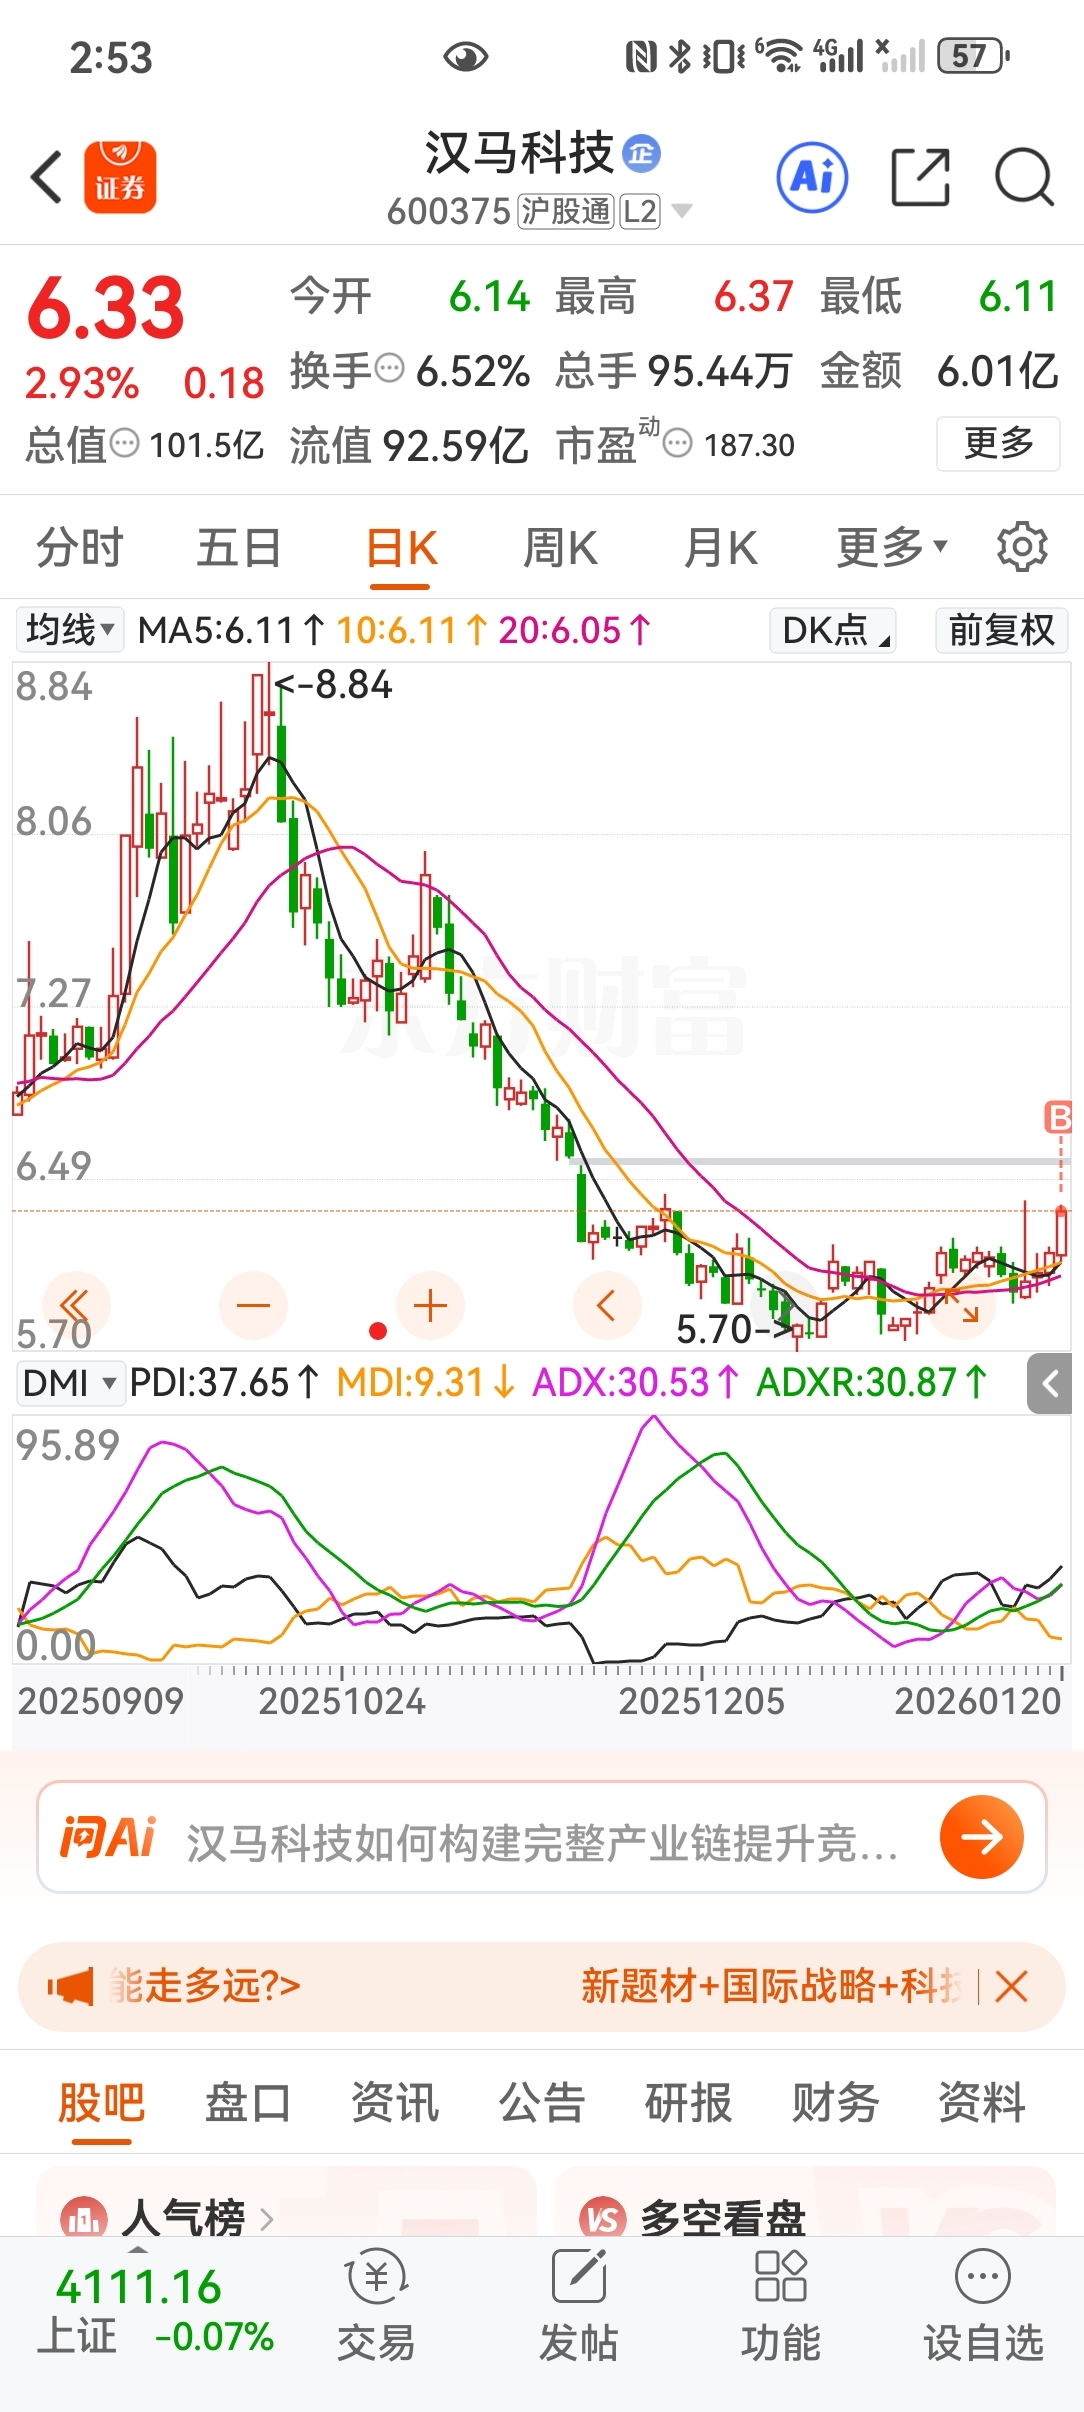Image resolution: width=1084 pixels, height=2412 pixels.
Task: Switch to 月K tab
Action: tap(720, 547)
